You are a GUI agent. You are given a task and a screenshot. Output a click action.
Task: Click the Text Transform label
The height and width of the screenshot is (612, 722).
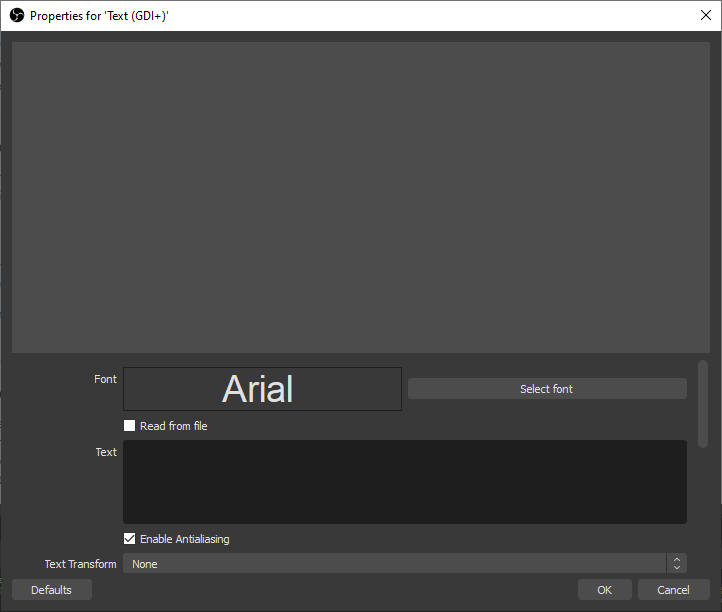point(81,564)
